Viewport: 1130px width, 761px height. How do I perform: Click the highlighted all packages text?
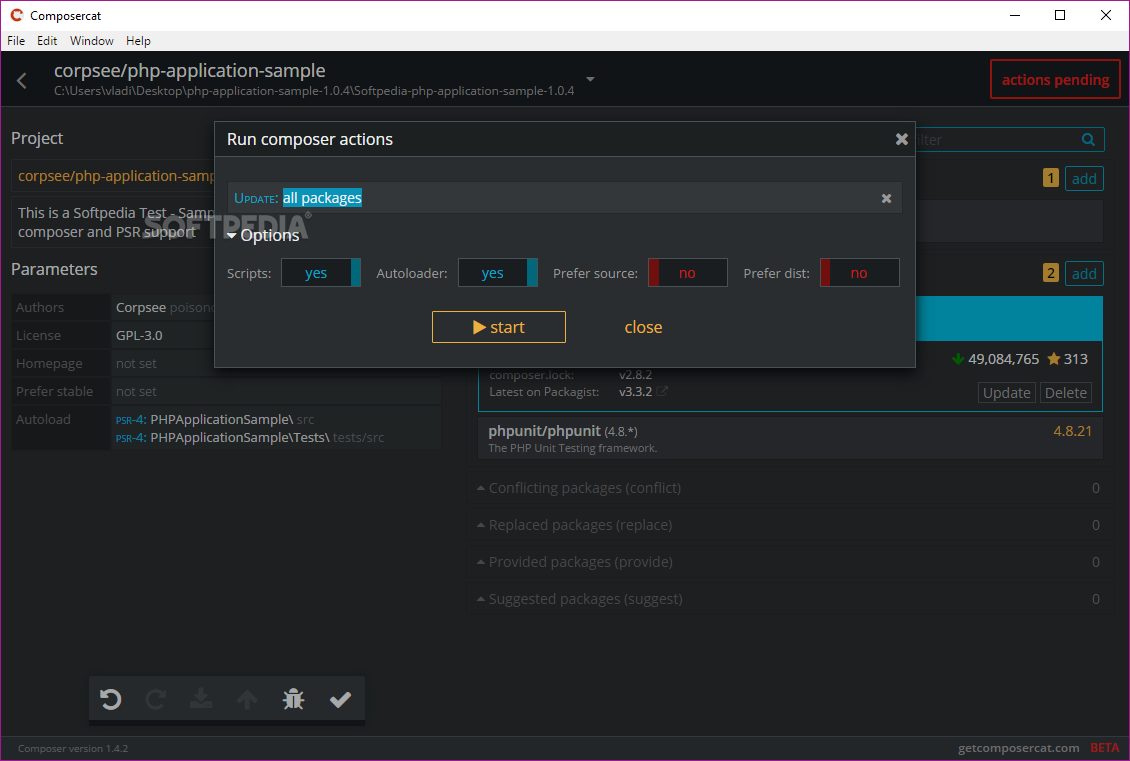click(322, 198)
